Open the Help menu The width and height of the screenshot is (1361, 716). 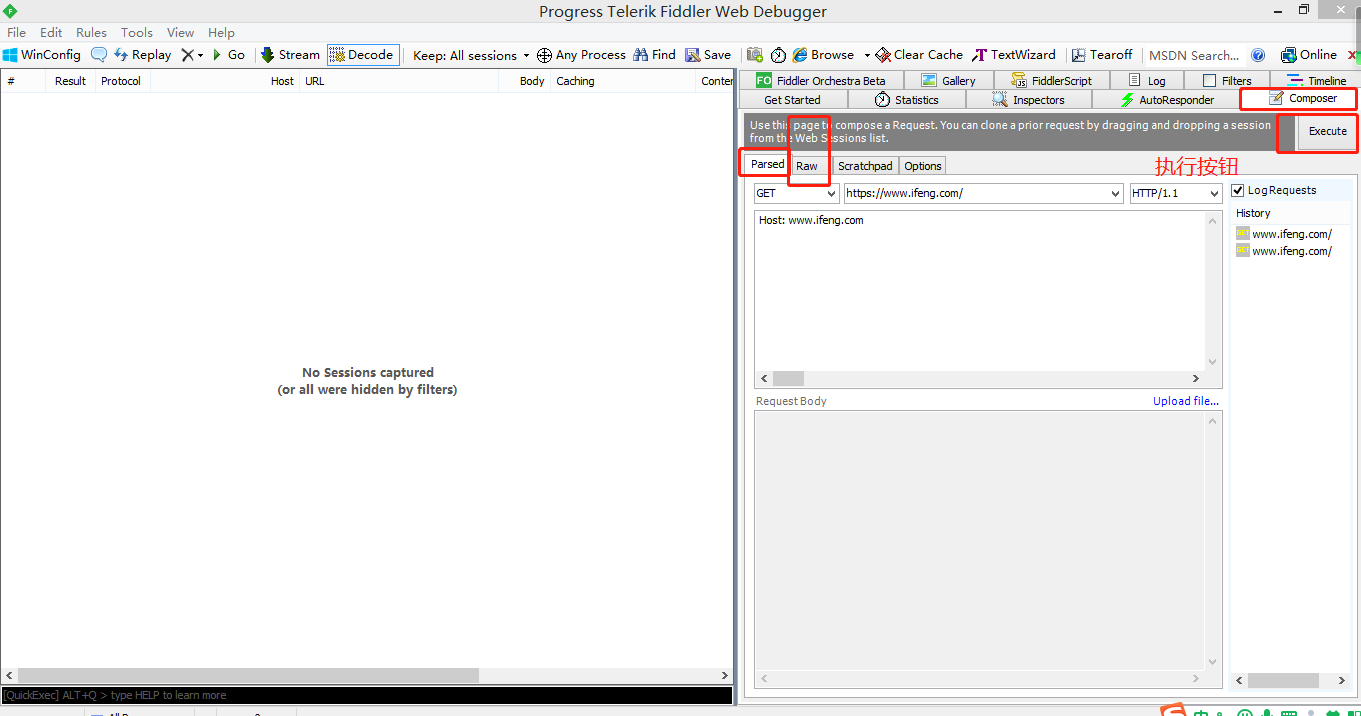pyautogui.click(x=221, y=32)
